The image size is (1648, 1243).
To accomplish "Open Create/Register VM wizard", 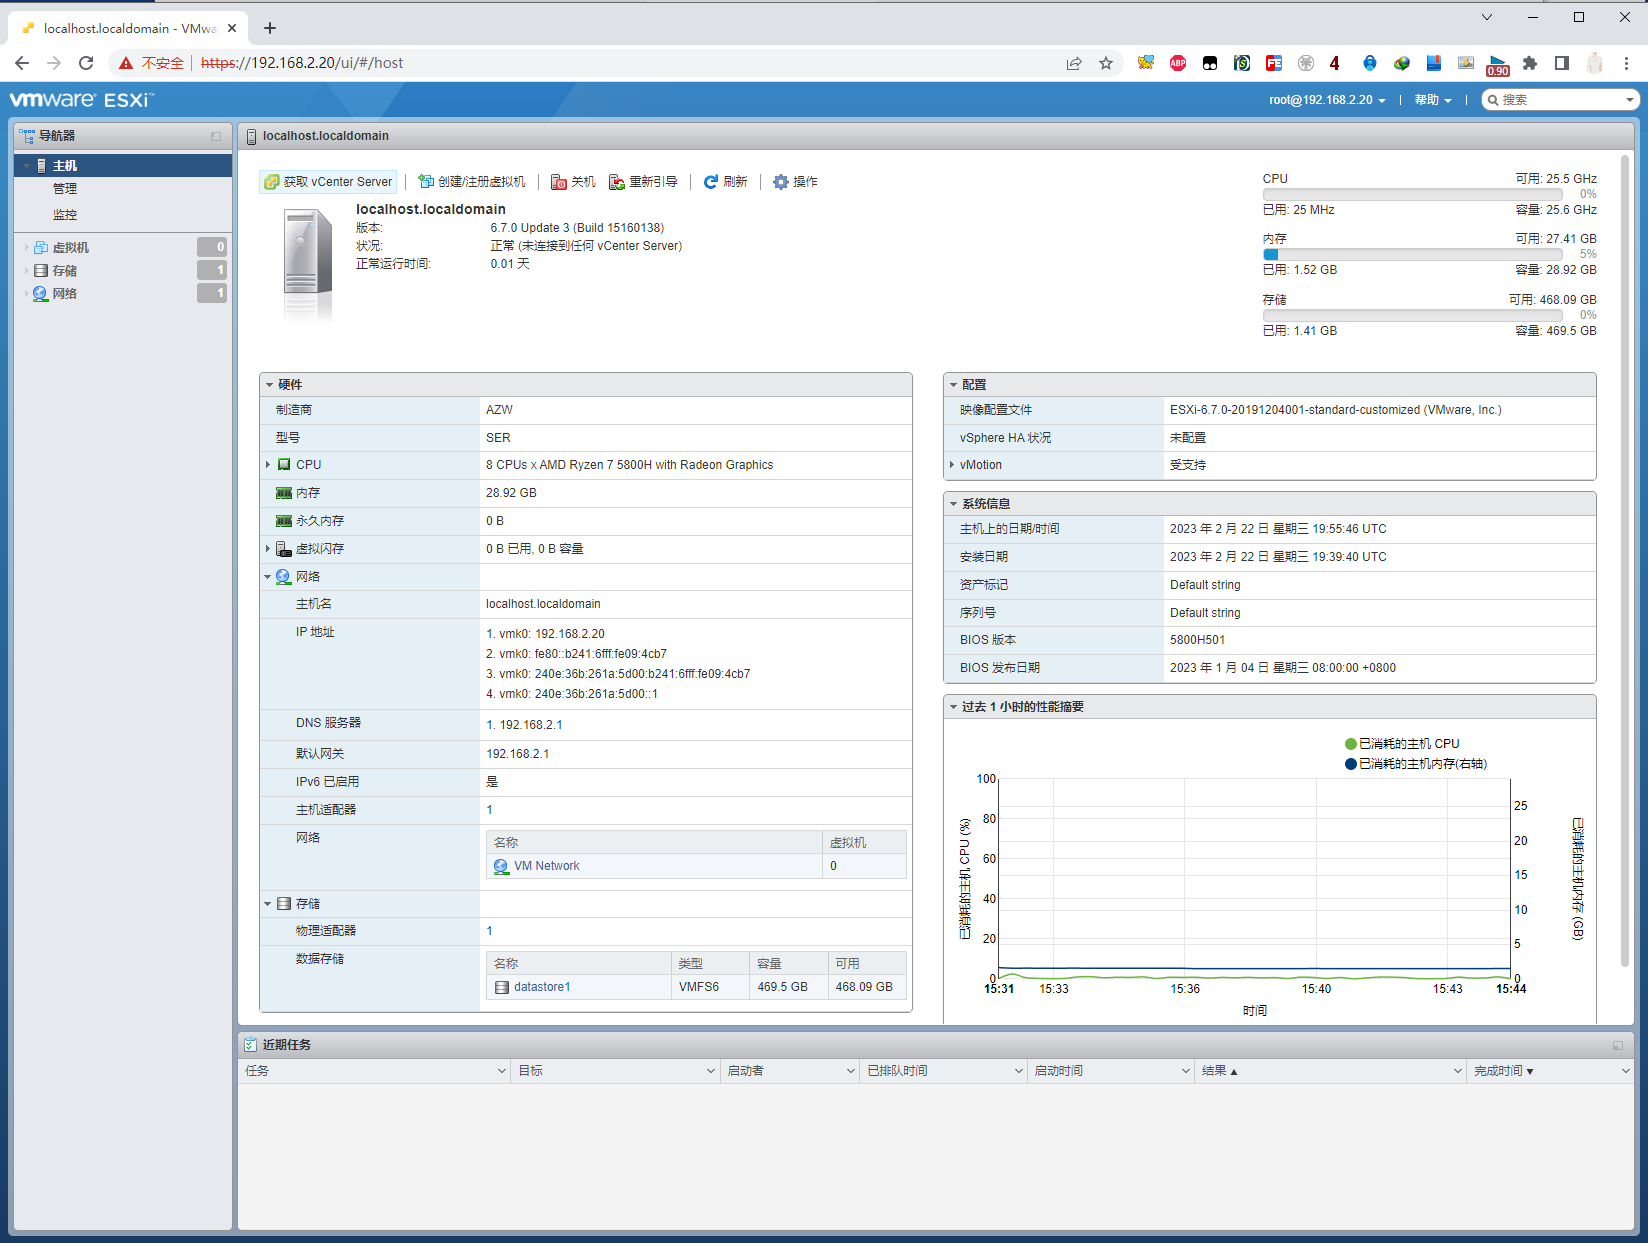I will coord(471,182).
